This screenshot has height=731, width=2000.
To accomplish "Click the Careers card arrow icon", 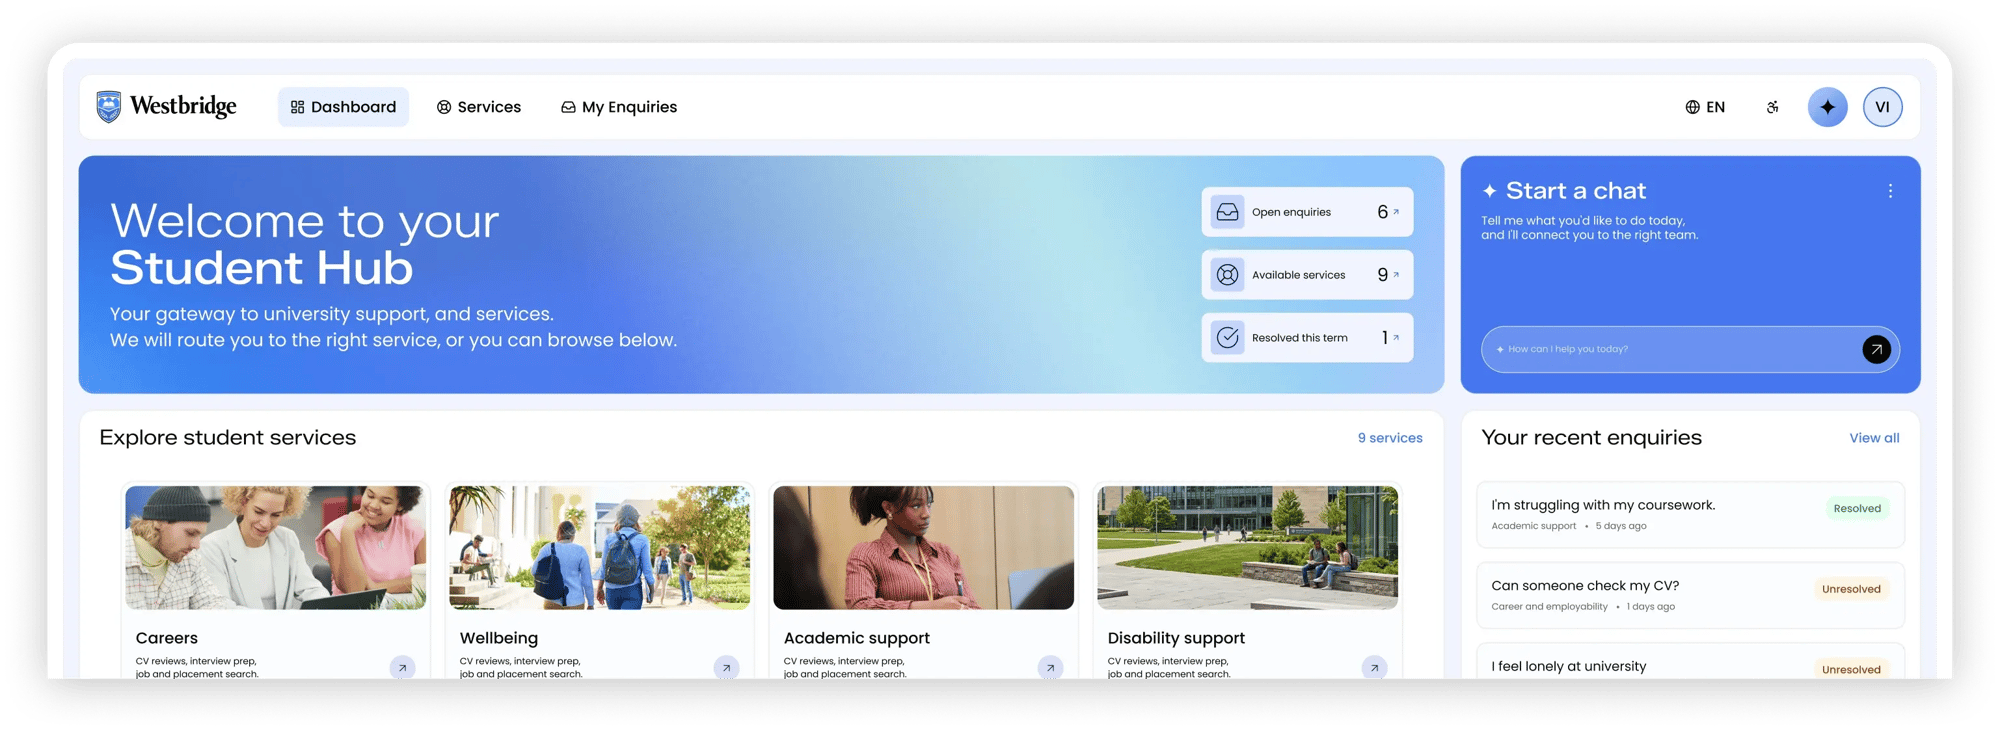I will [x=402, y=667].
